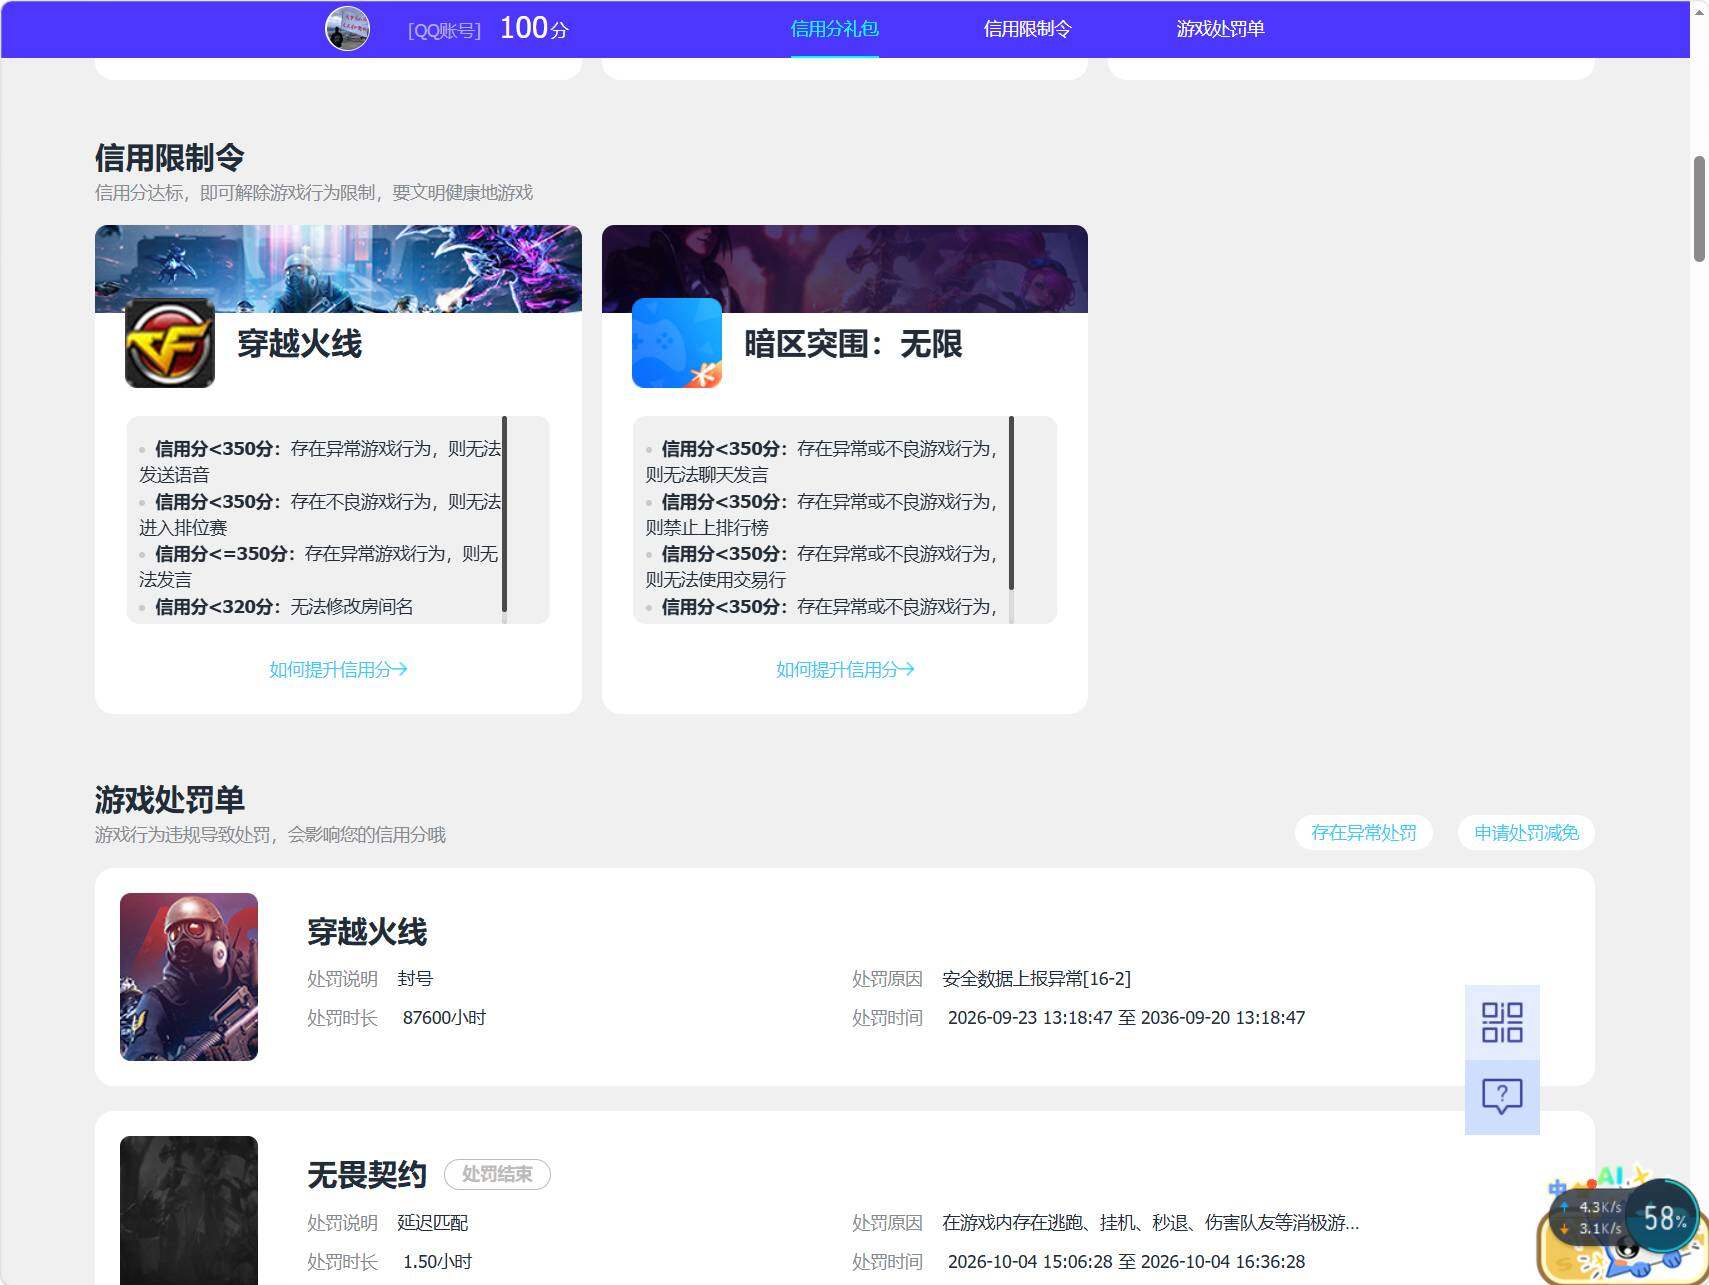Image resolution: width=1709 pixels, height=1285 pixels.
Task: Click the blue gamepad icon for 暗区突围
Action: [677, 343]
